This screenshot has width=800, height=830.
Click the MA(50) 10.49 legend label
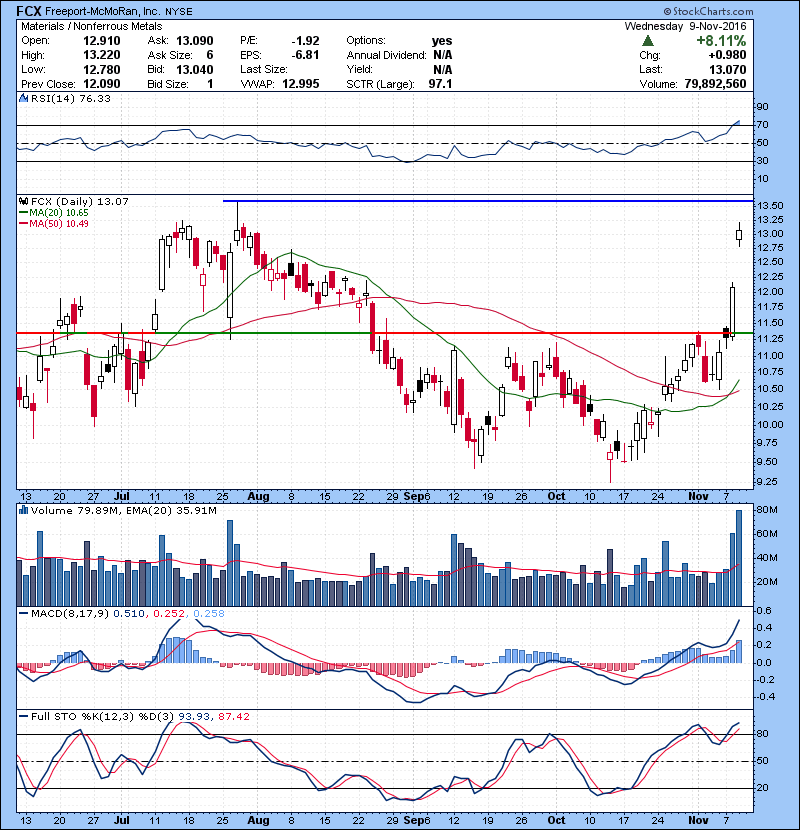(x=58, y=223)
